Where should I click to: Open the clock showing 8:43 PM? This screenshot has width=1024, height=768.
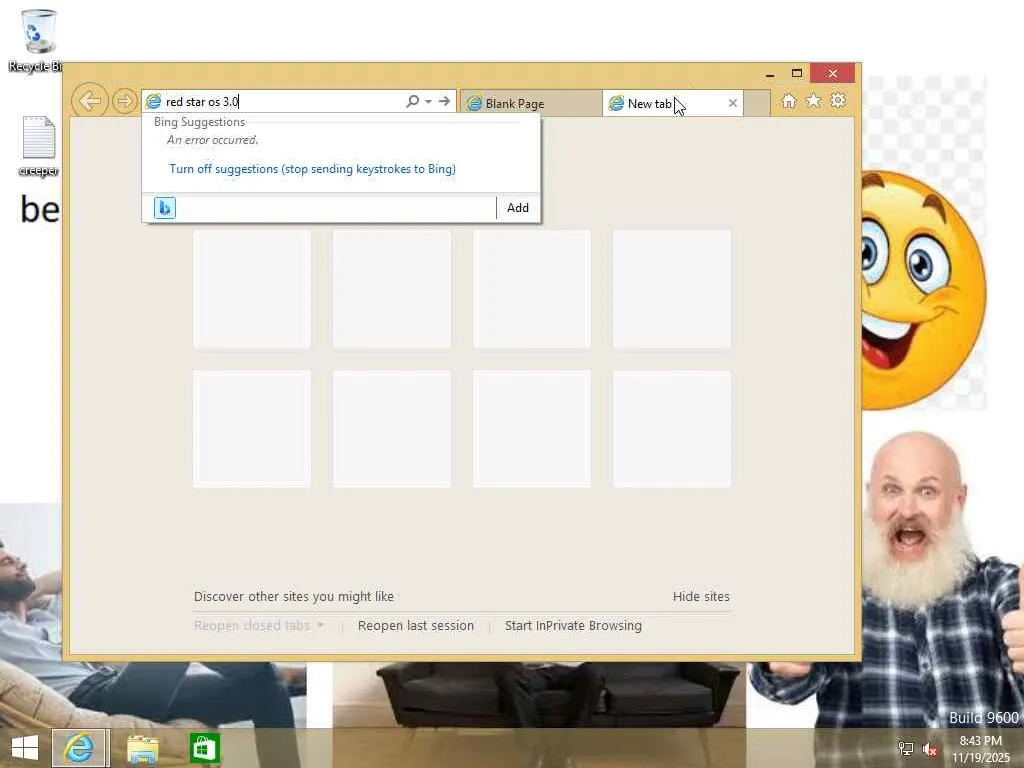pyautogui.click(x=981, y=749)
